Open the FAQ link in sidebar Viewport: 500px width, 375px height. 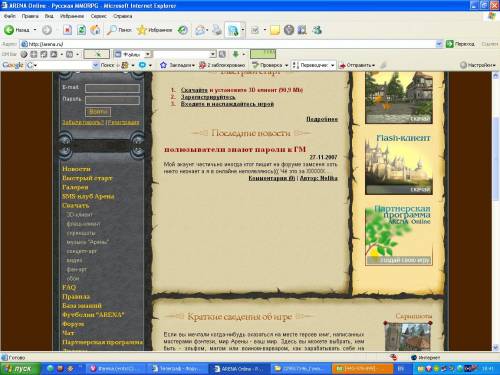coord(69,287)
